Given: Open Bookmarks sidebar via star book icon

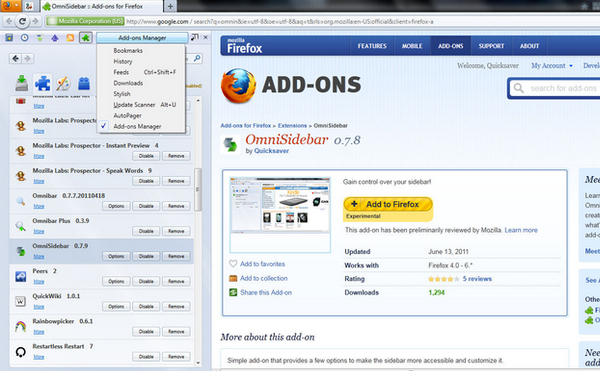Looking at the screenshot, I should click(x=9, y=37).
